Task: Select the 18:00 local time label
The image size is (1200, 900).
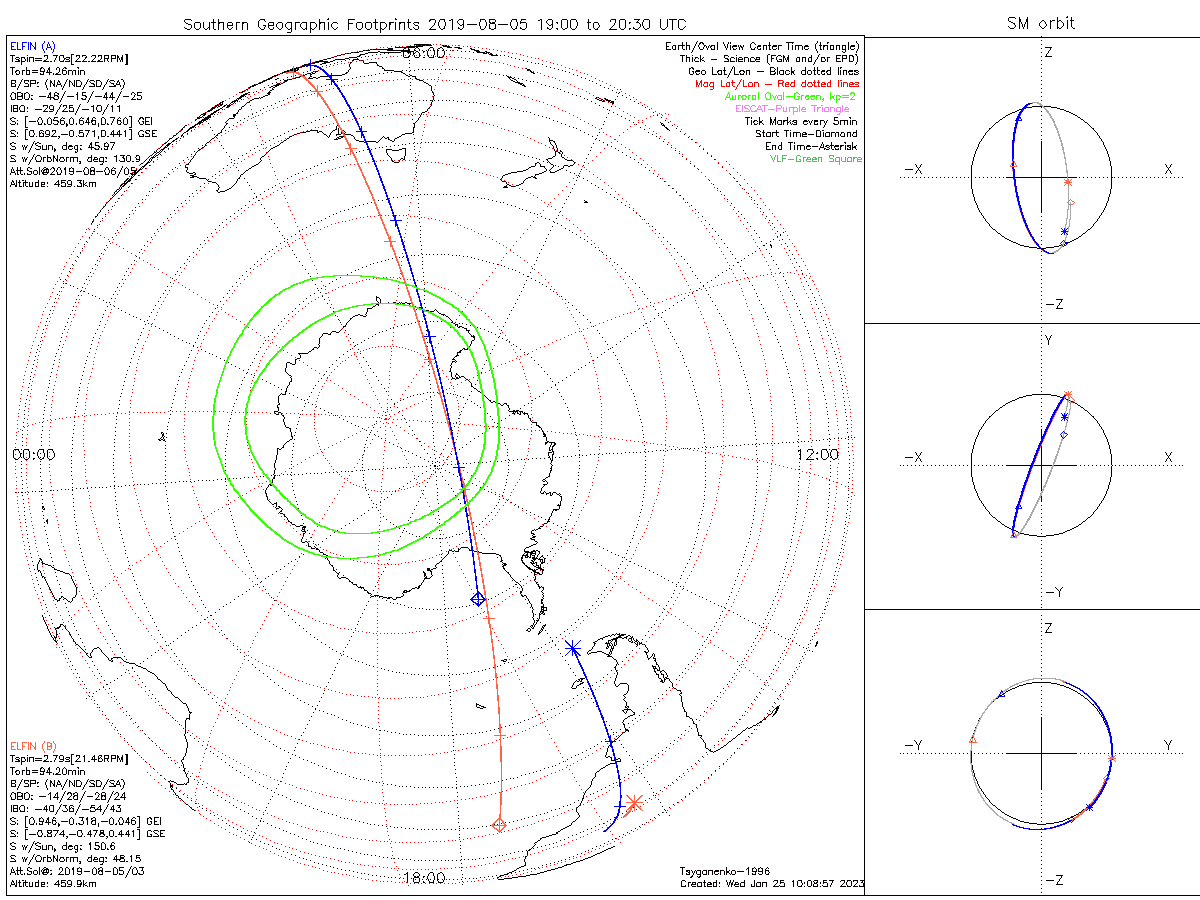Action: [423, 878]
